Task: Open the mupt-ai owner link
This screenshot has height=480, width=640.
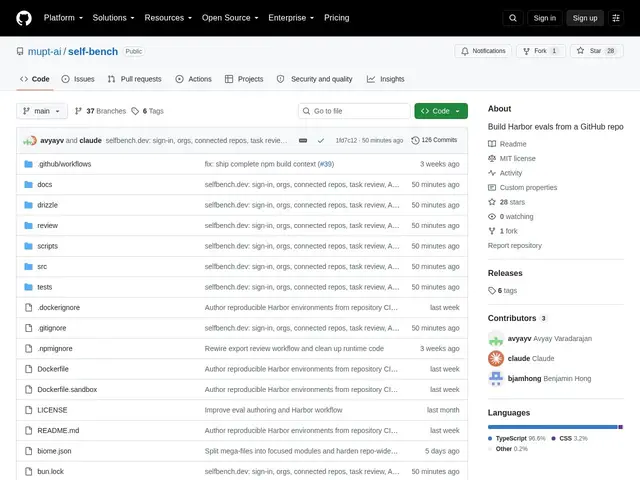Action: [x=44, y=51]
